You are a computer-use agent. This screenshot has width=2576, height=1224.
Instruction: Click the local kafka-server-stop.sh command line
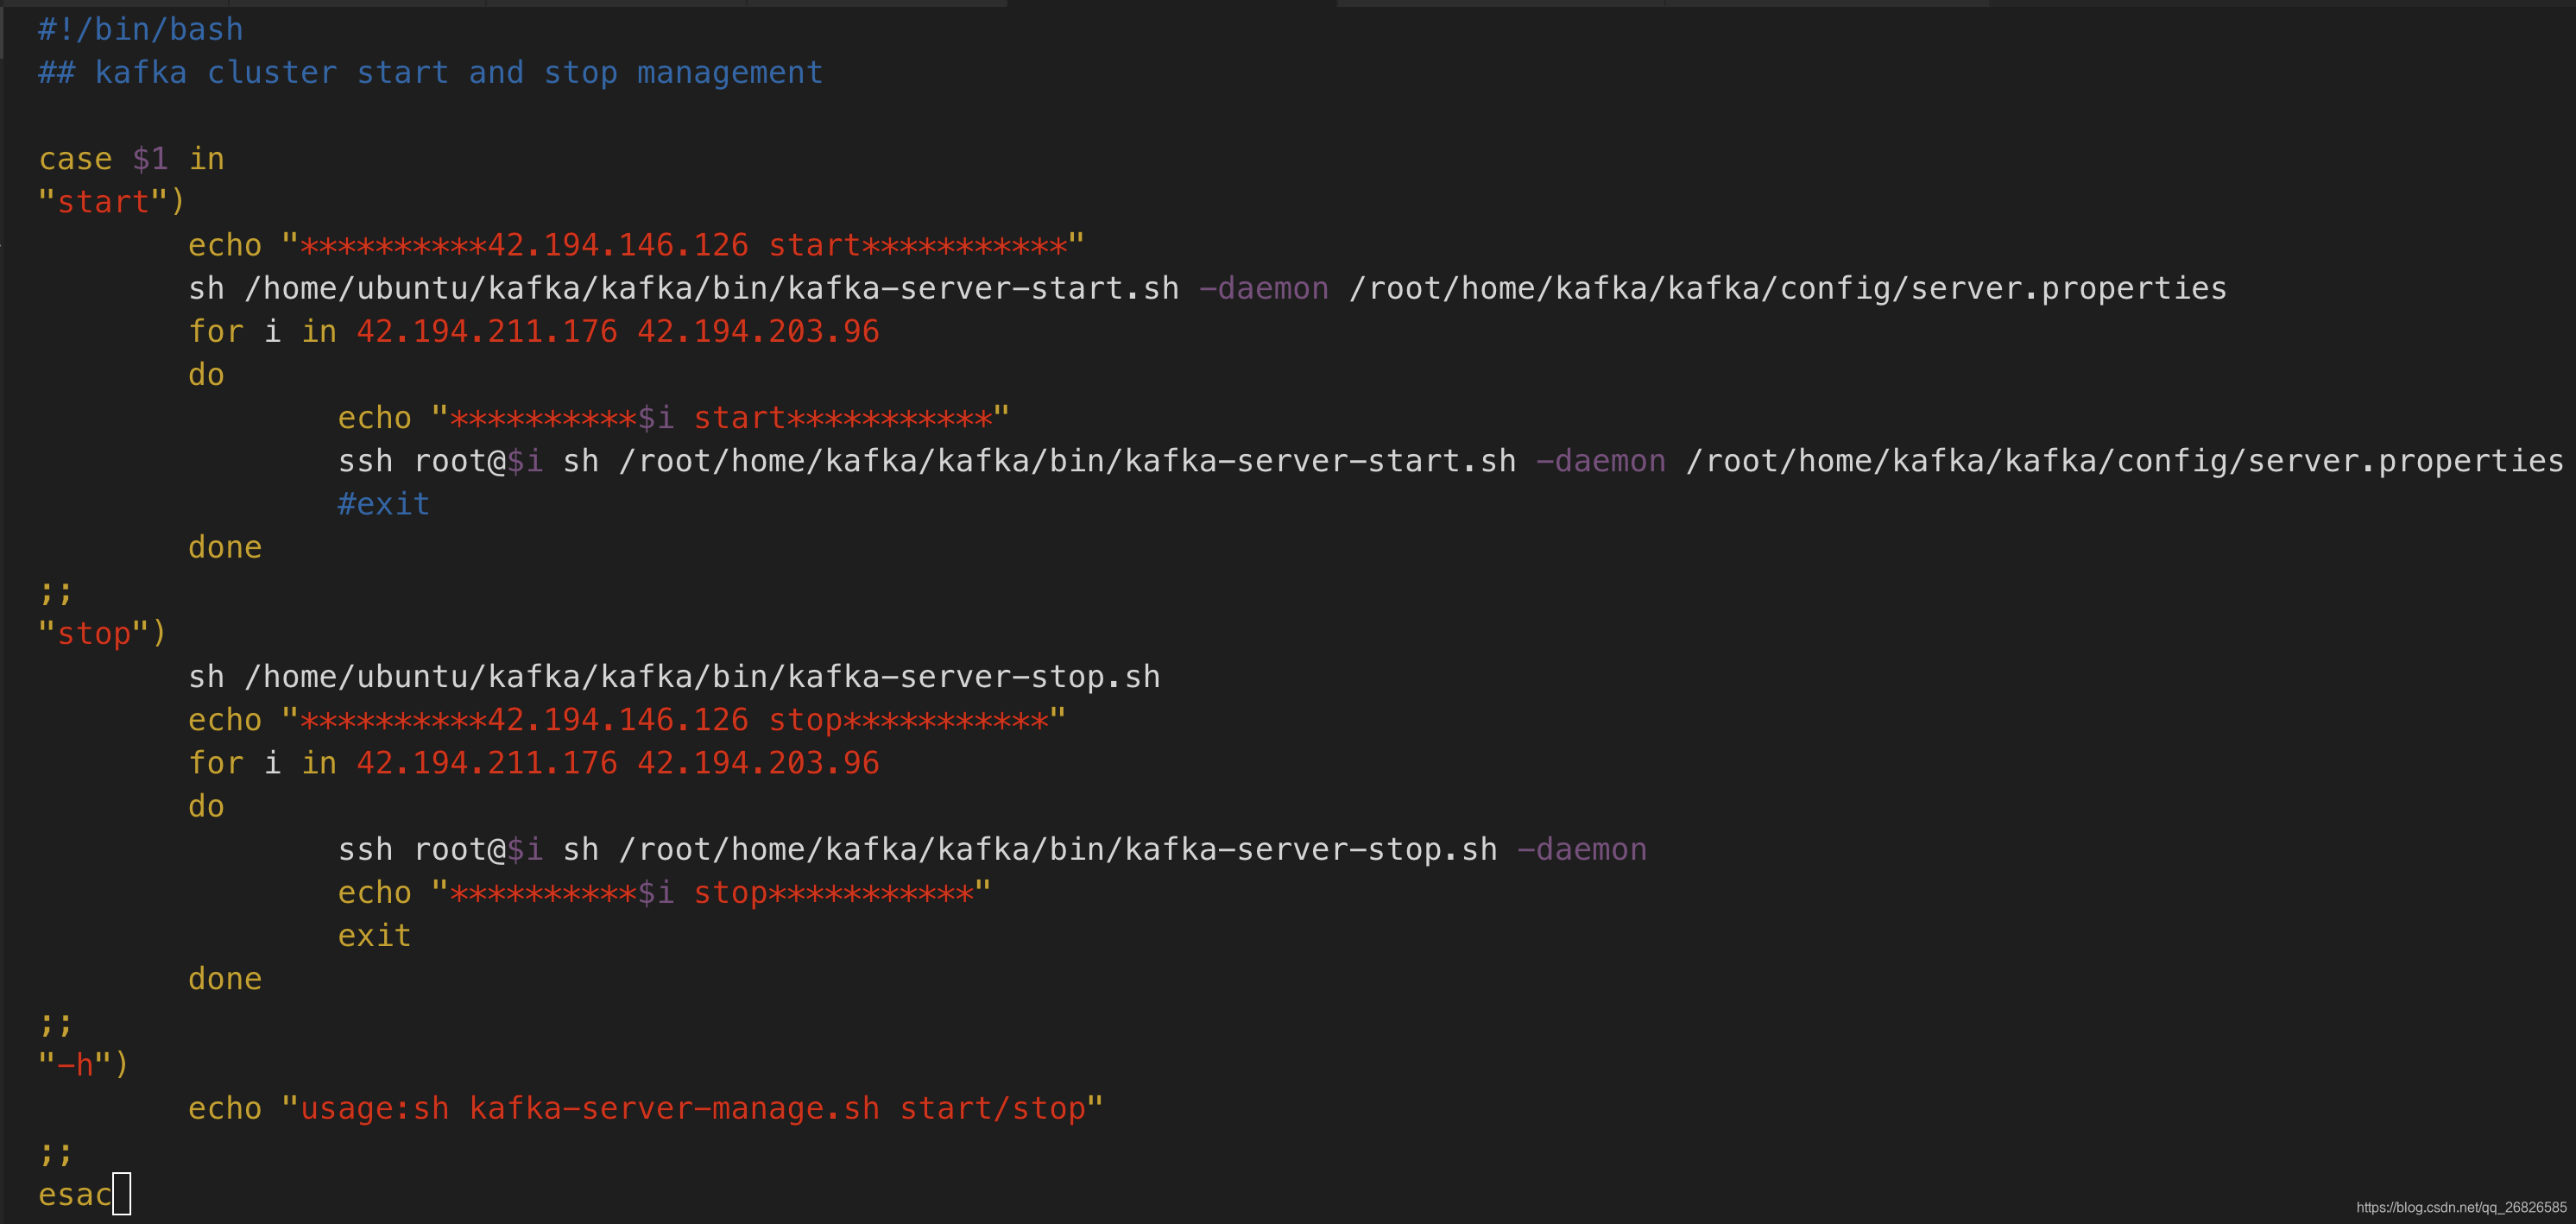tap(674, 676)
